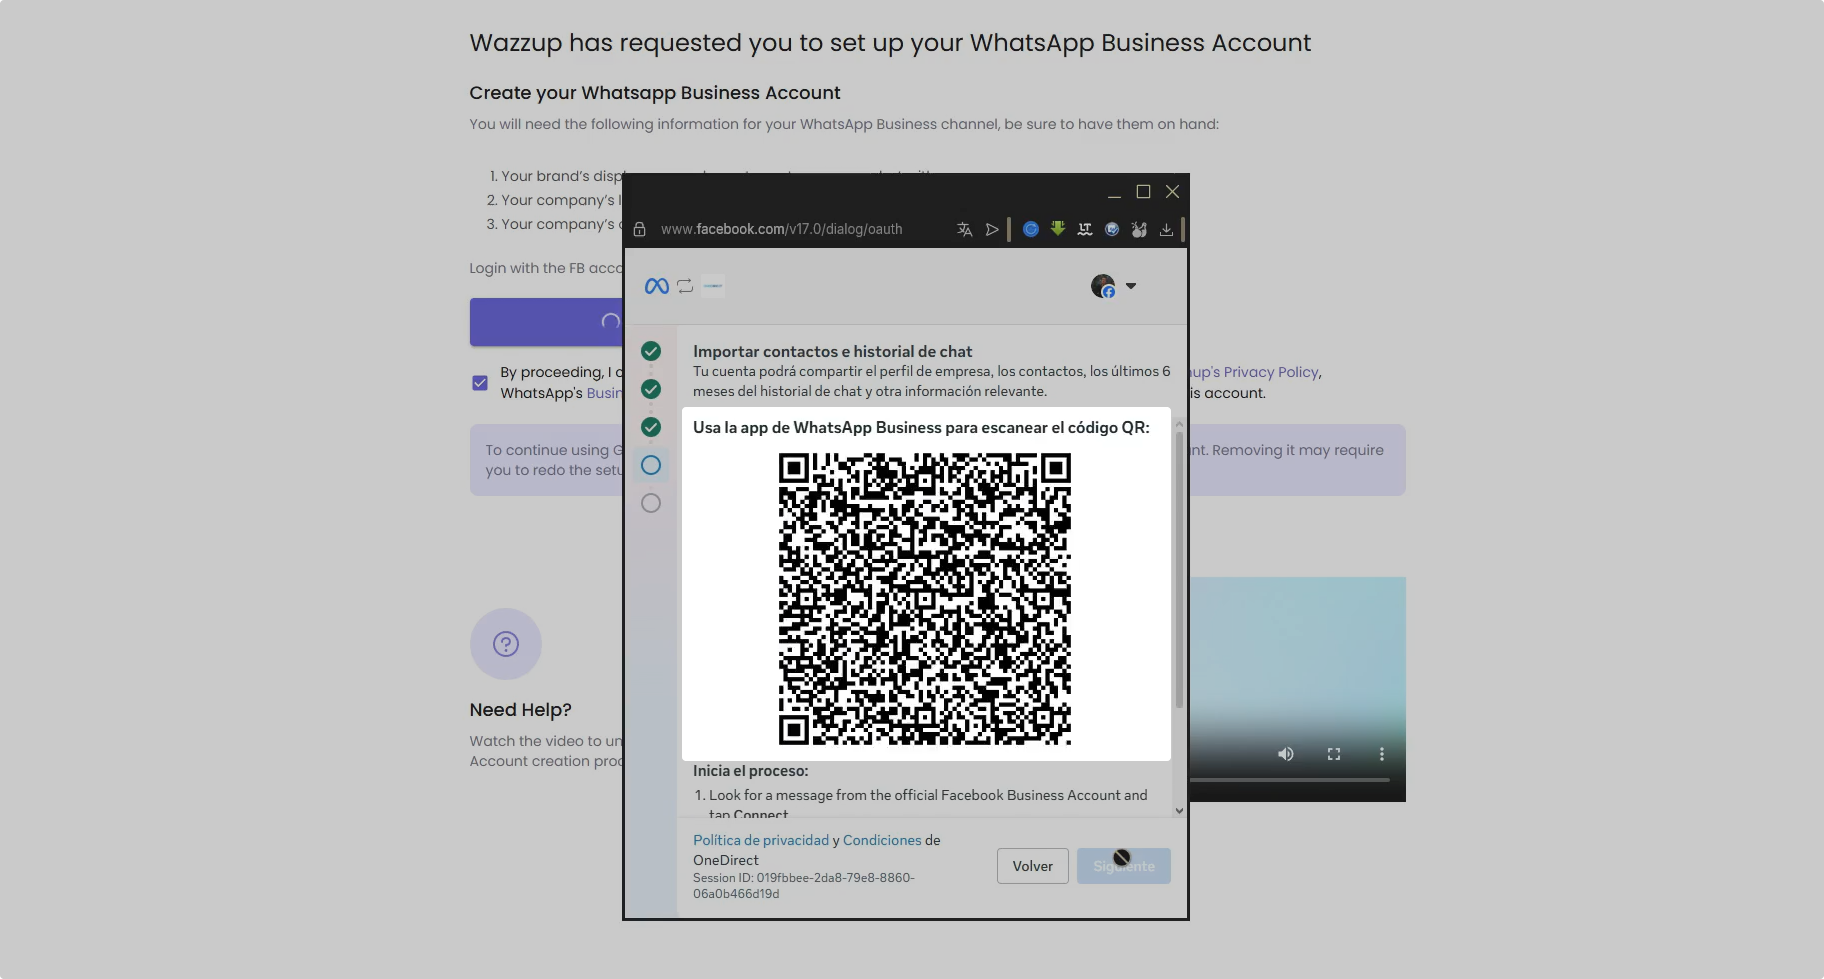Click the help video's progress bar
1824x979 pixels.
tap(1289, 779)
